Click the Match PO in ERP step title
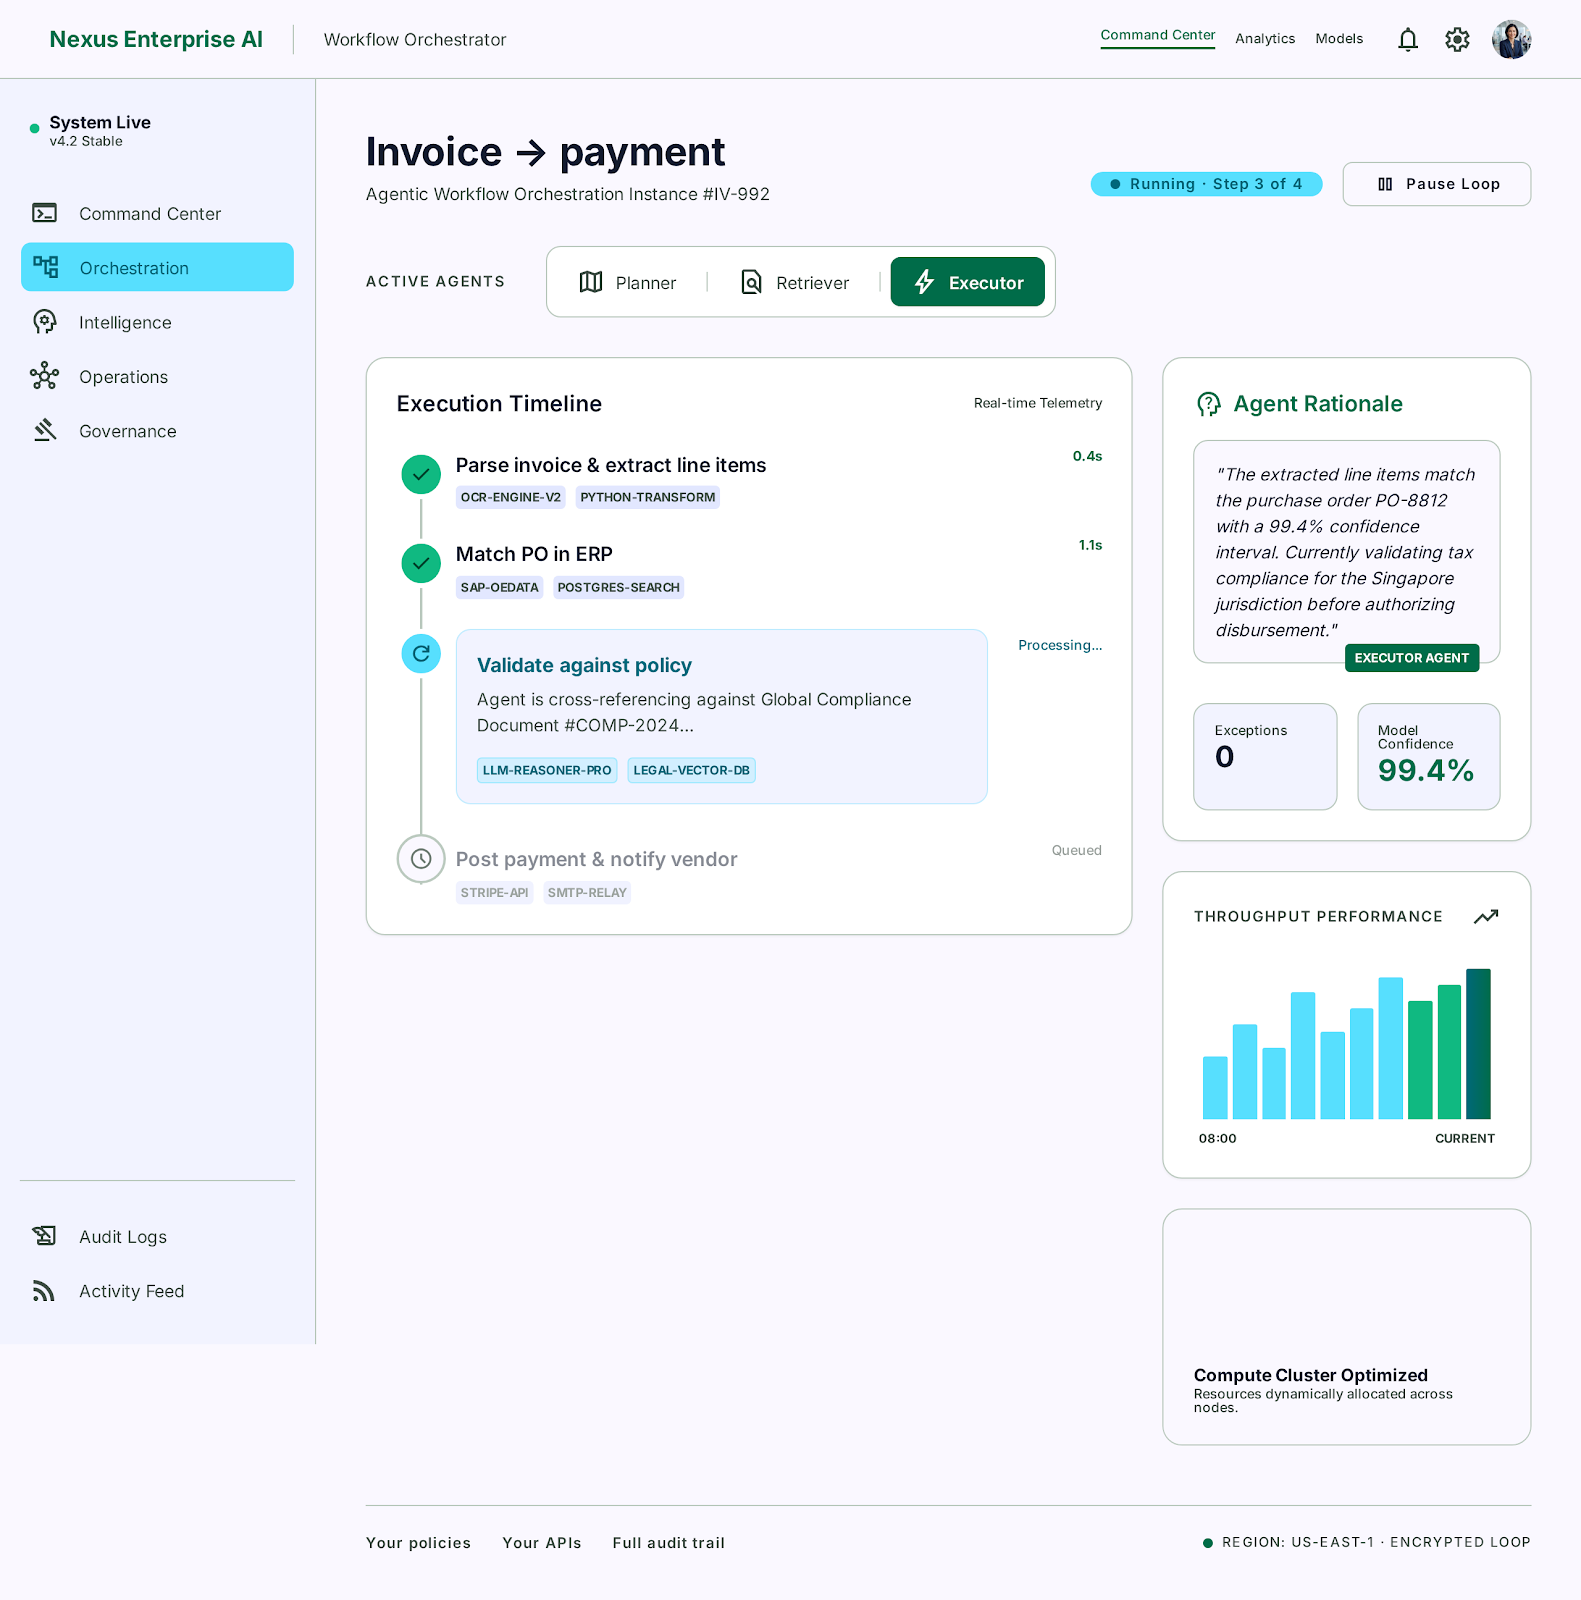 click(x=534, y=554)
